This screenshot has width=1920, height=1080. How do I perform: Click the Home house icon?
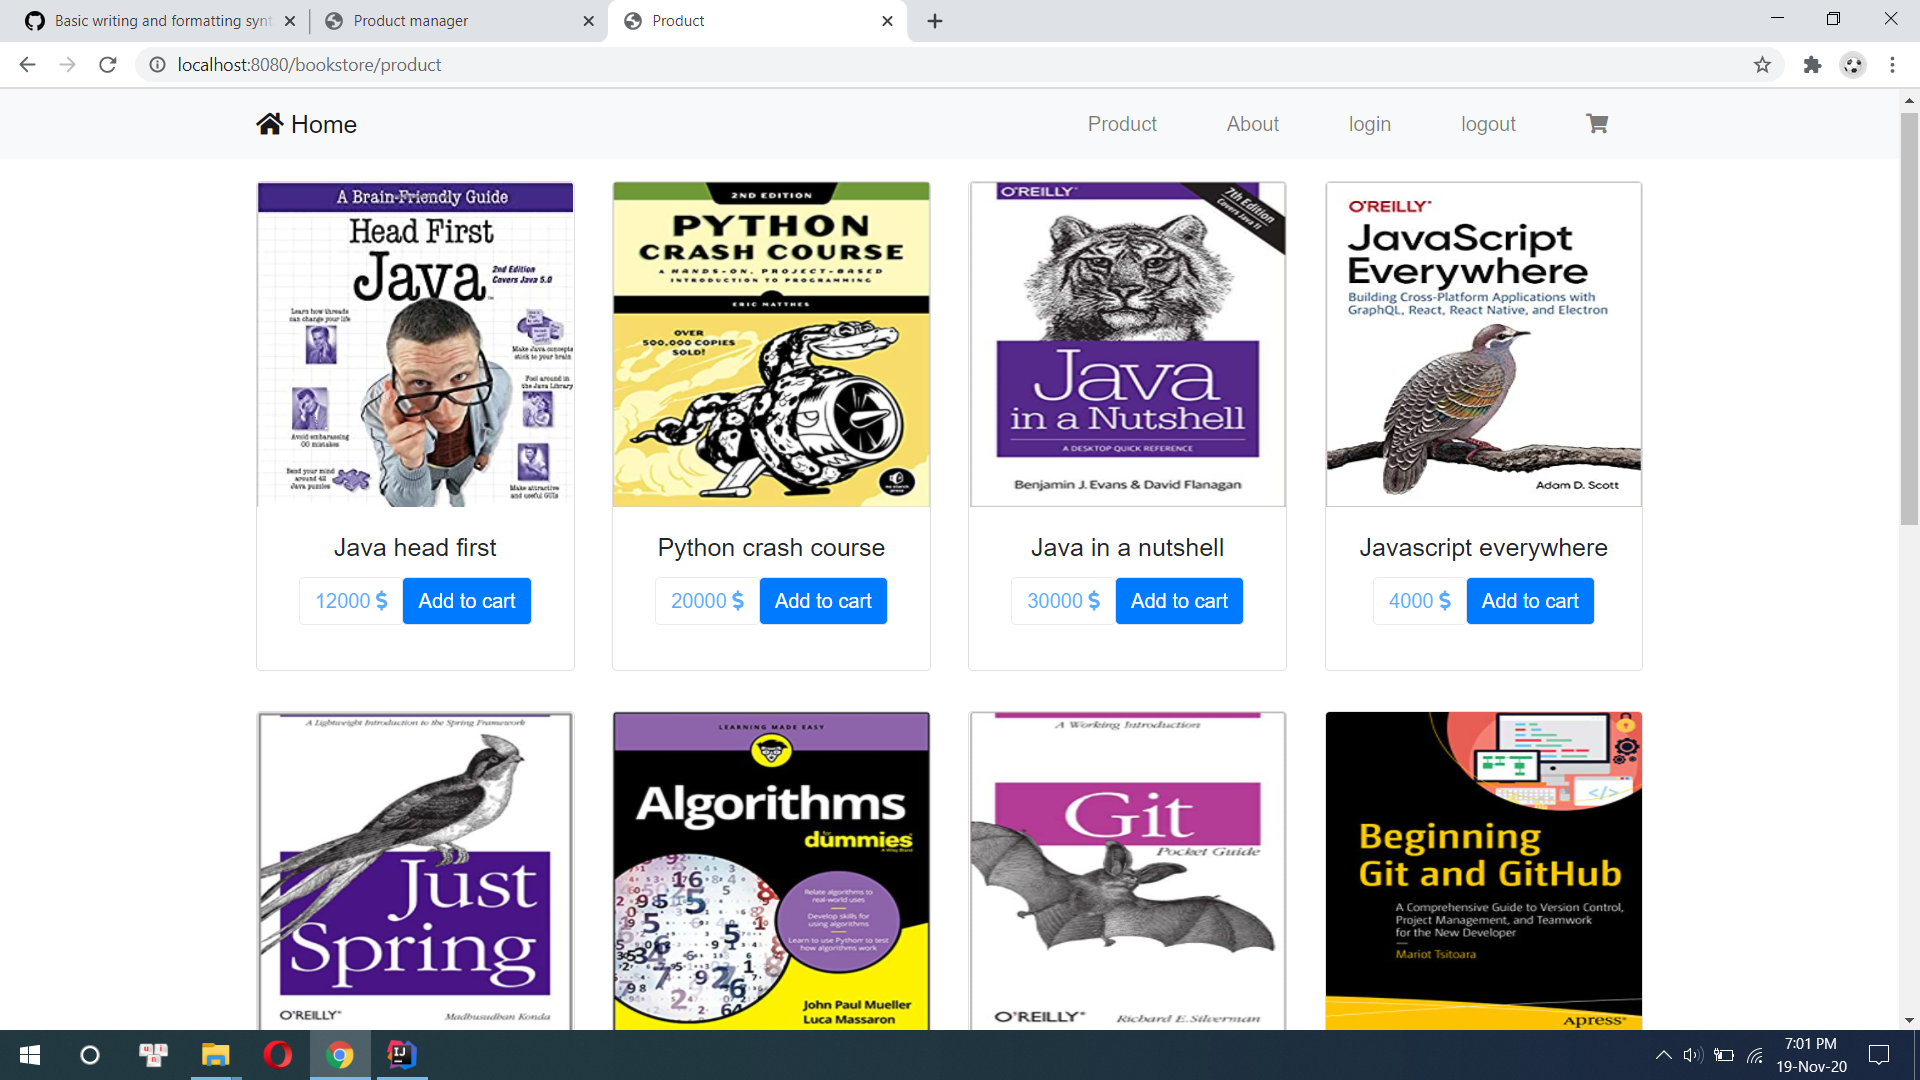click(269, 124)
